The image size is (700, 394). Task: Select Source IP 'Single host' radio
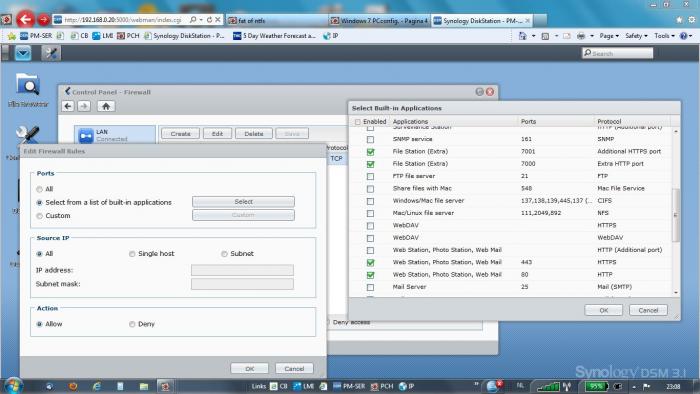tap(132, 254)
